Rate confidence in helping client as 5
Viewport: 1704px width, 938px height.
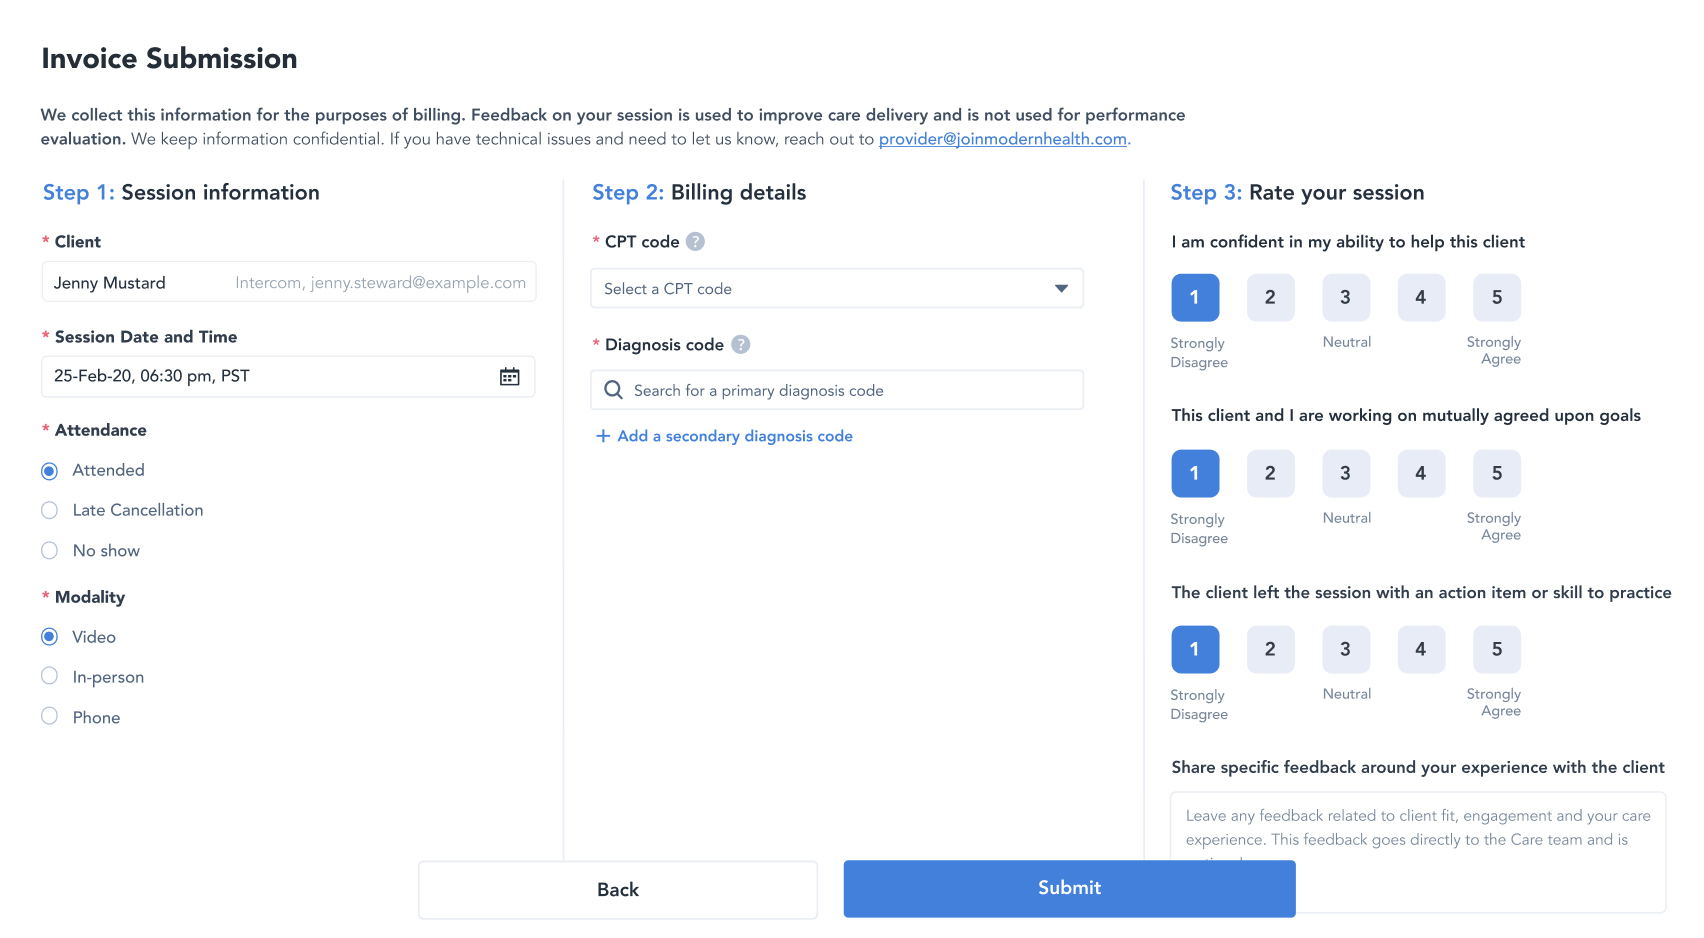pos(1496,298)
